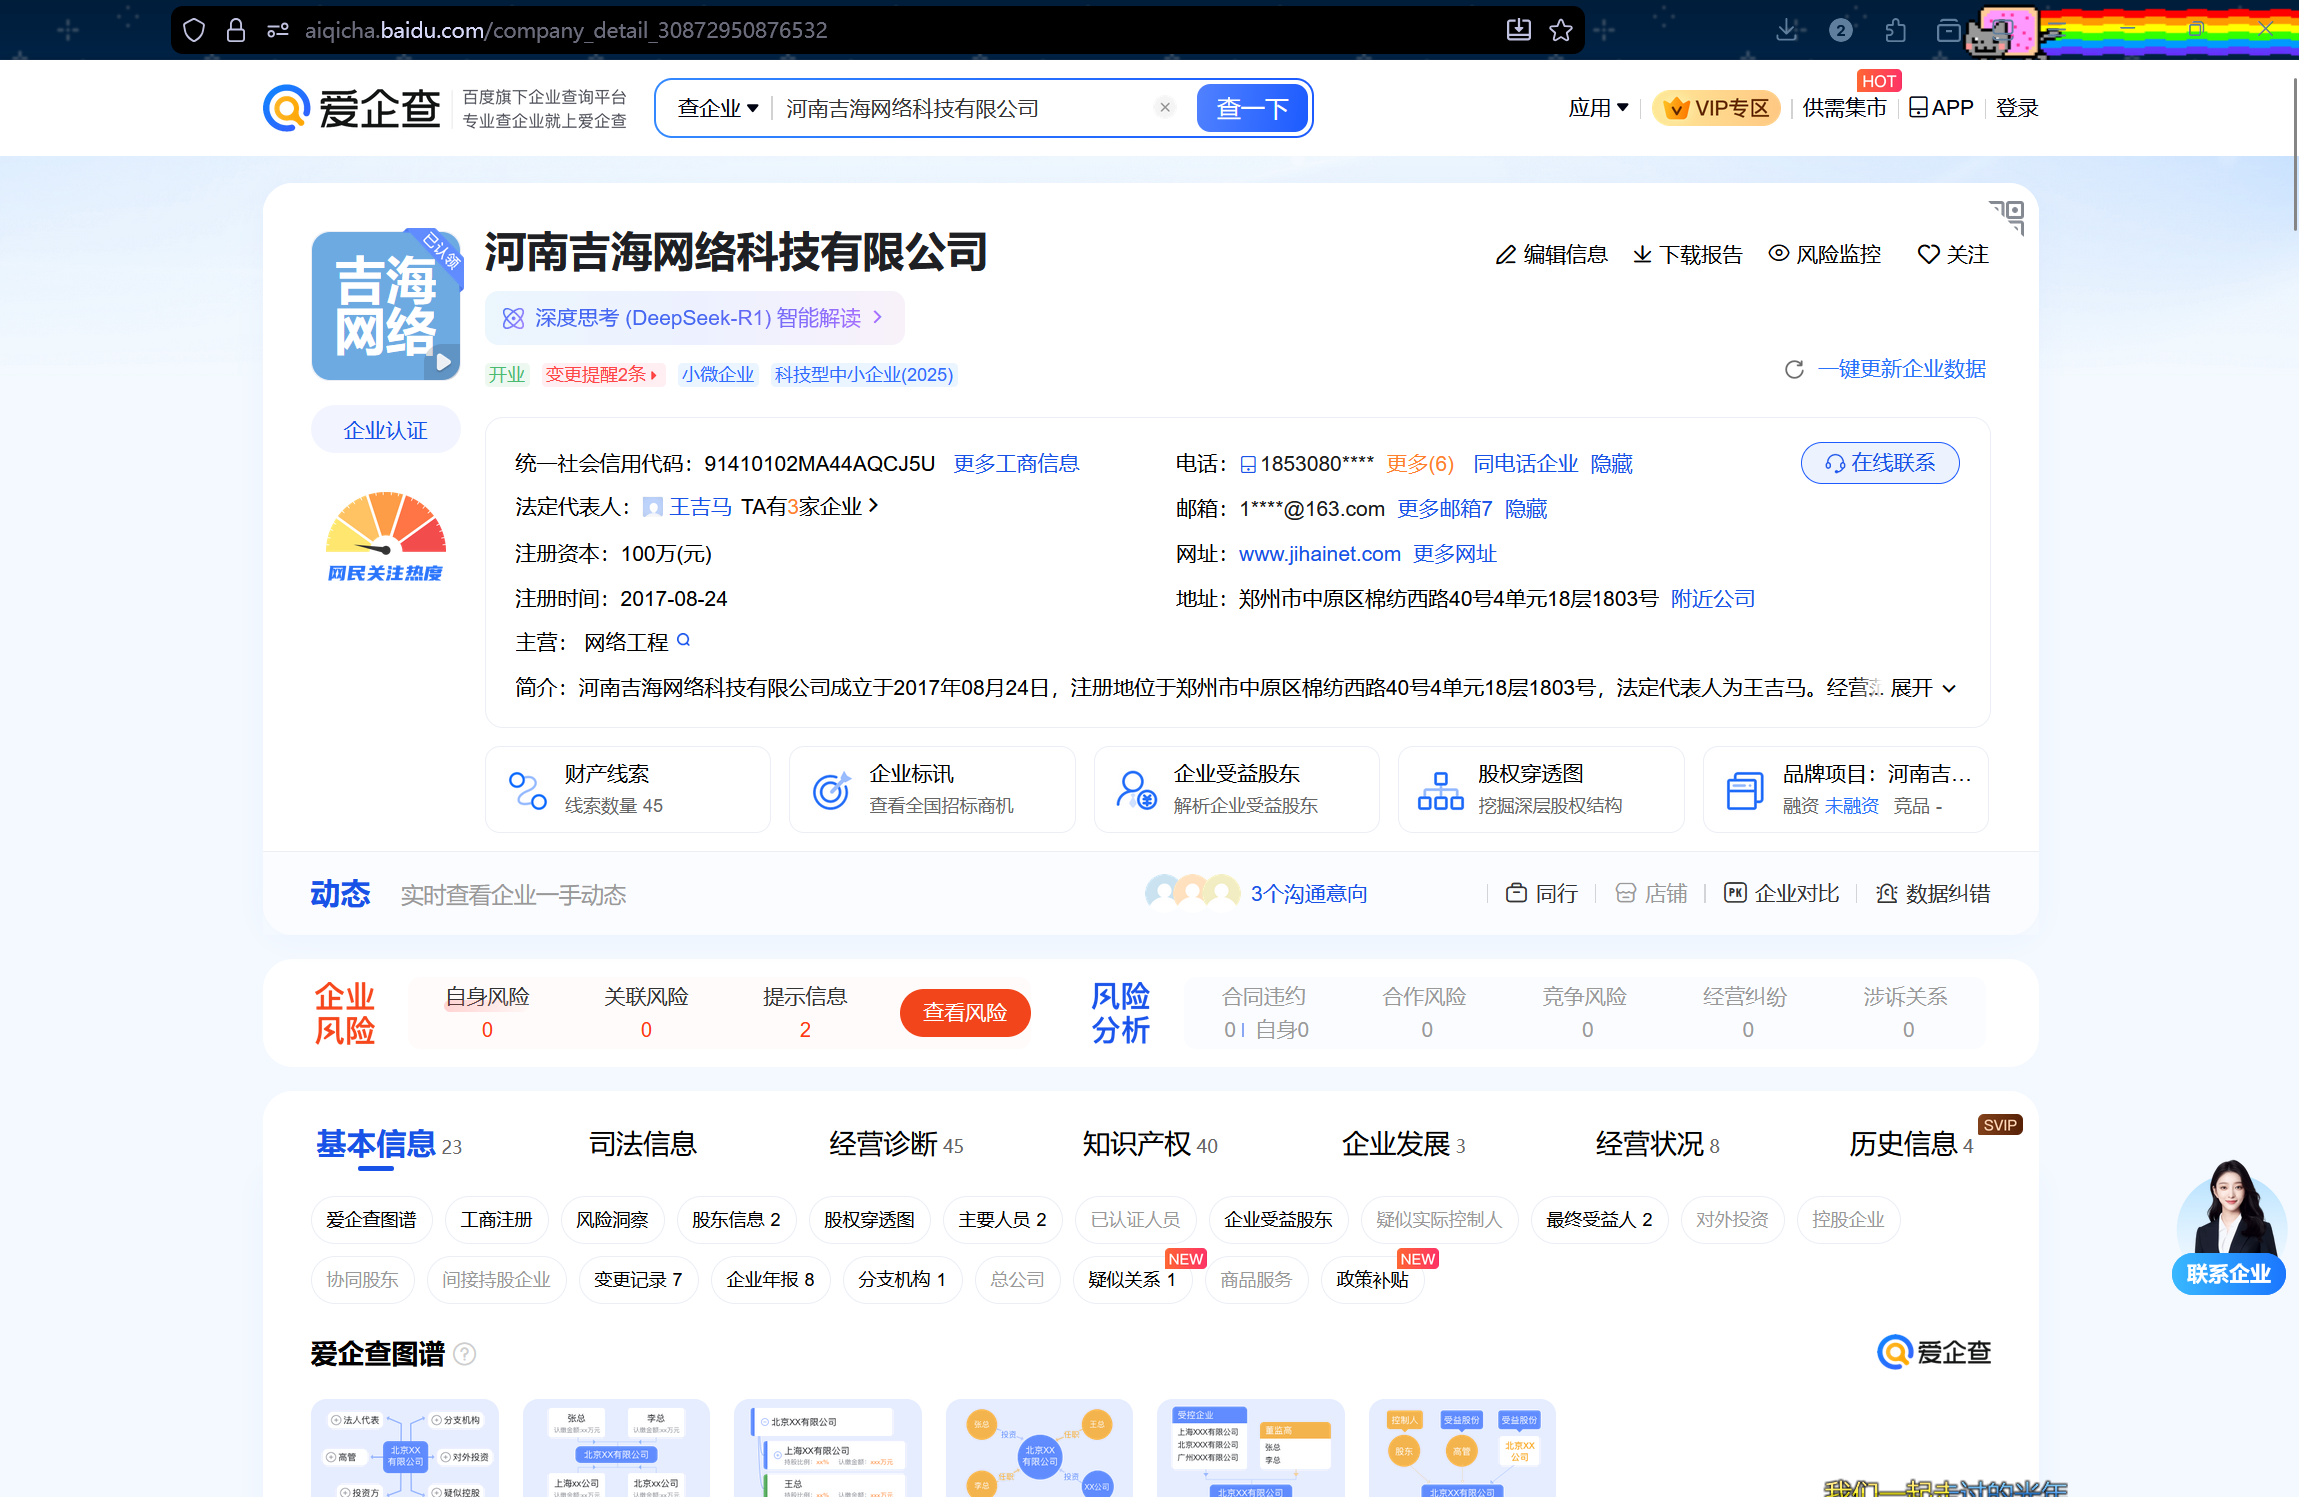Screen dimensions: 2299x1497
Task: Open the 查企业 search type dropdown
Action: tap(717, 107)
